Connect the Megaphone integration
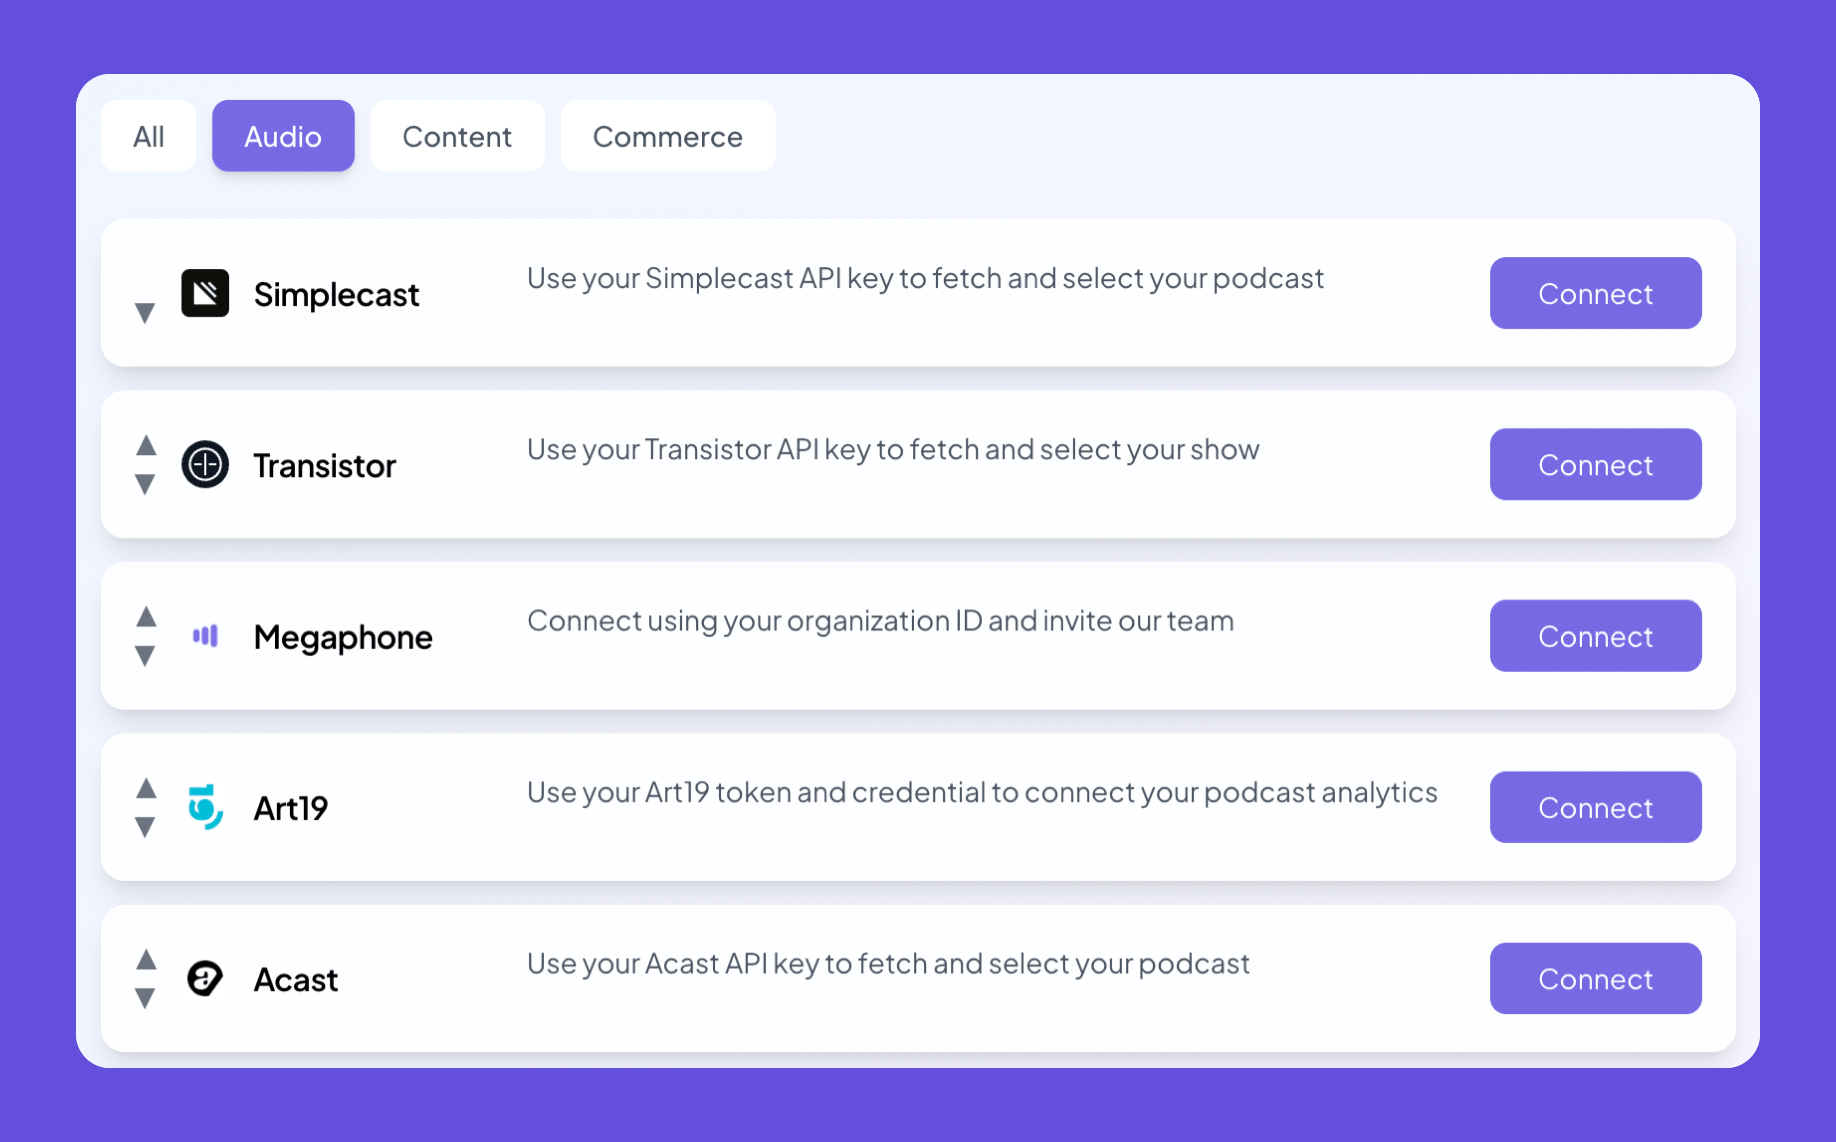The width and height of the screenshot is (1836, 1142). (x=1595, y=636)
